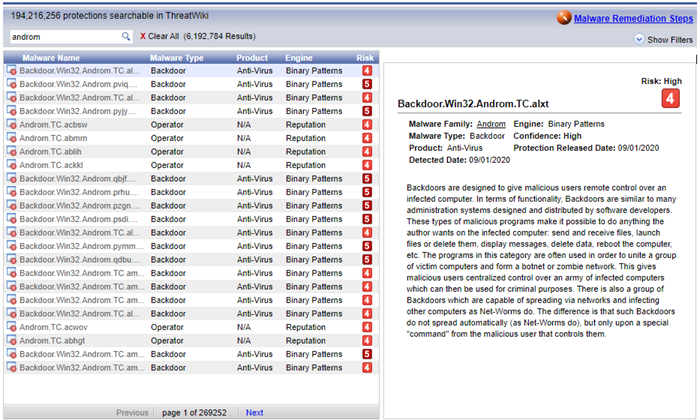The width and height of the screenshot is (700, 420).
Task: Click the Malware Remediation Steps icon
Action: pos(566,17)
